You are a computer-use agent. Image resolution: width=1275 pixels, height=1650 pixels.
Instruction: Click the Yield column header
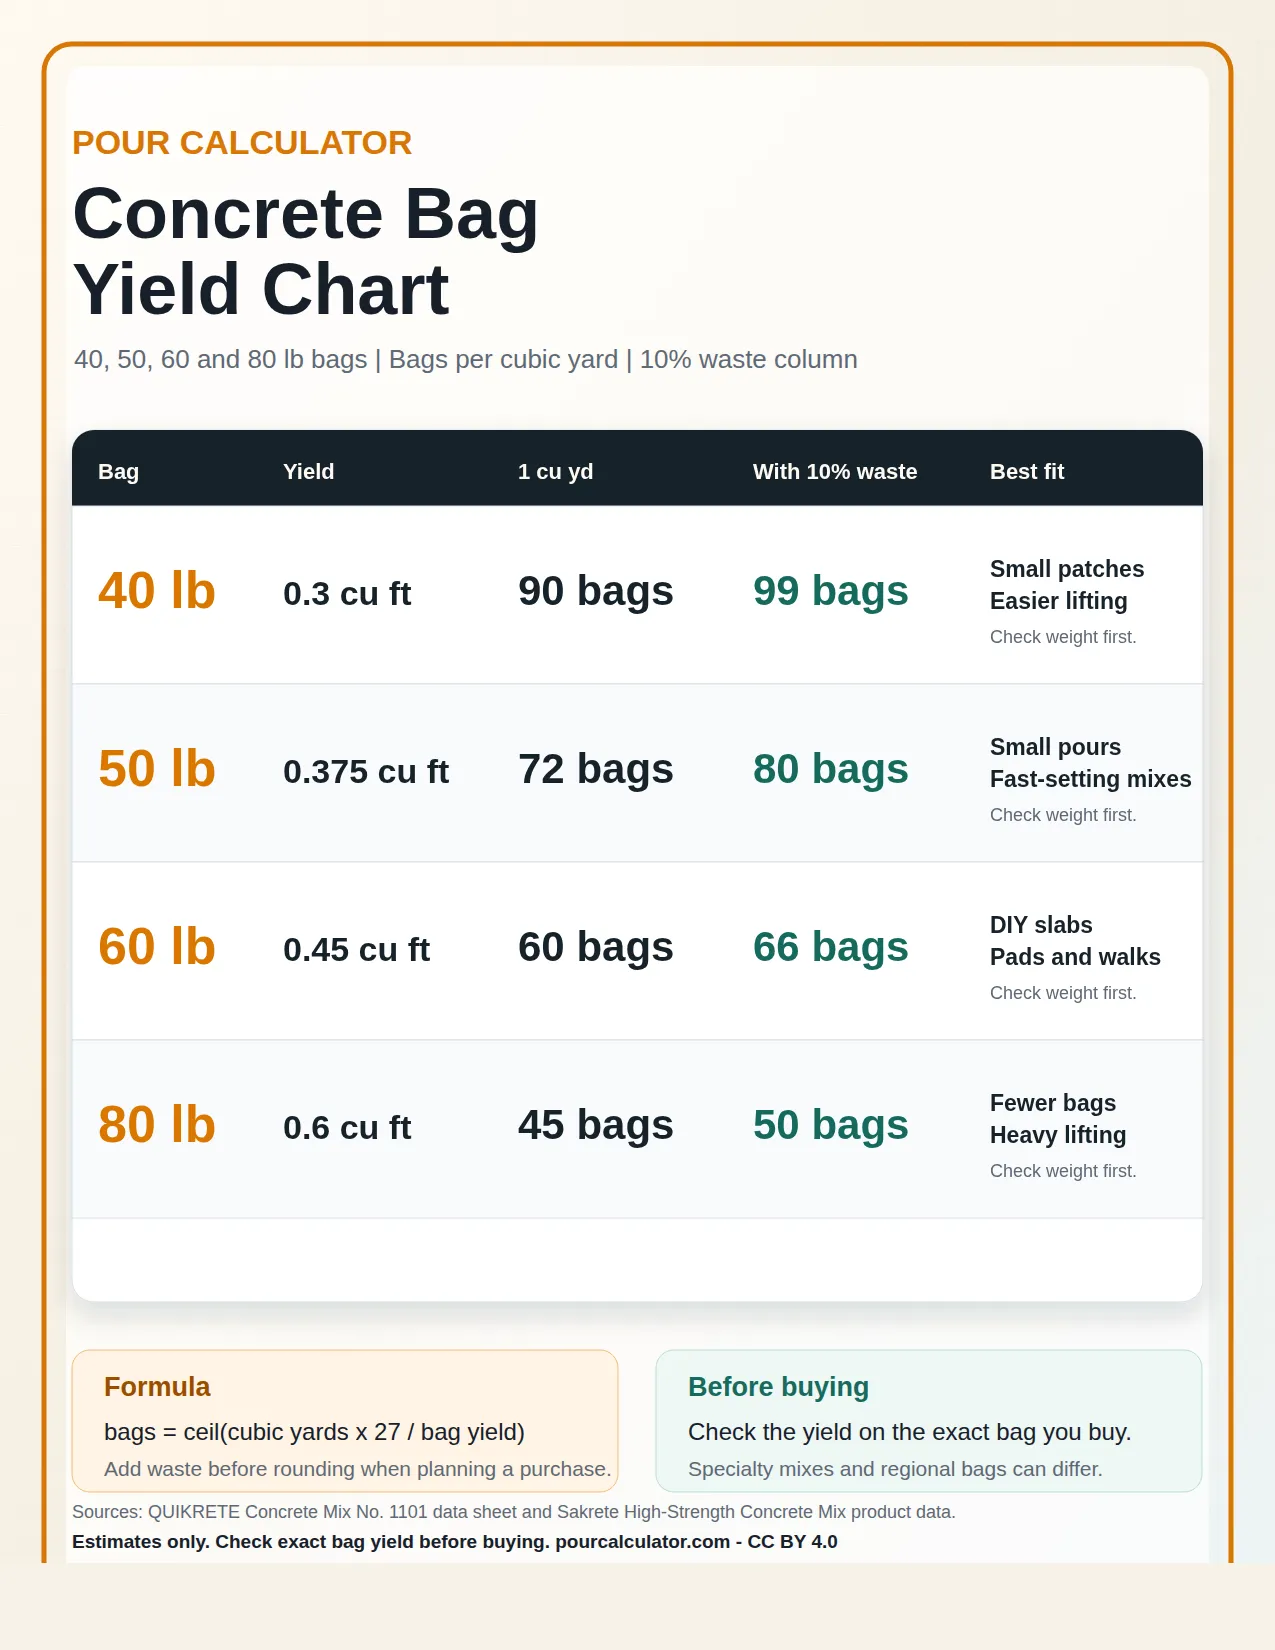click(x=308, y=471)
